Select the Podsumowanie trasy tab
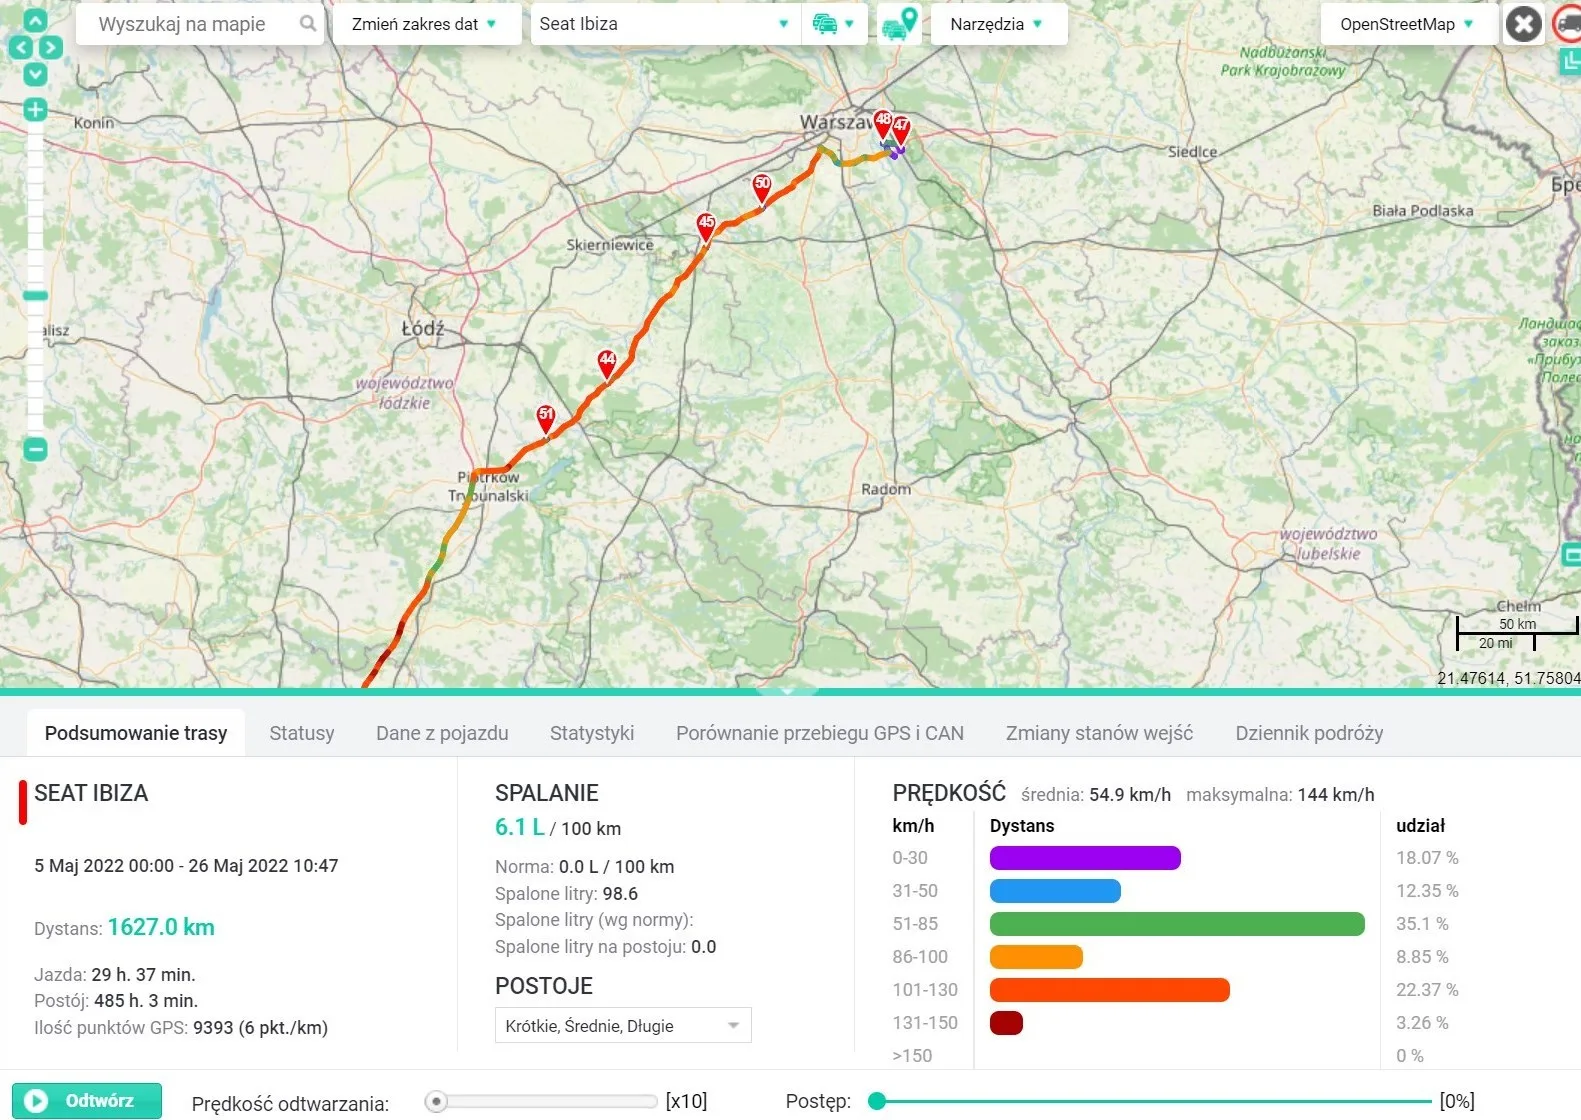 [x=136, y=733]
